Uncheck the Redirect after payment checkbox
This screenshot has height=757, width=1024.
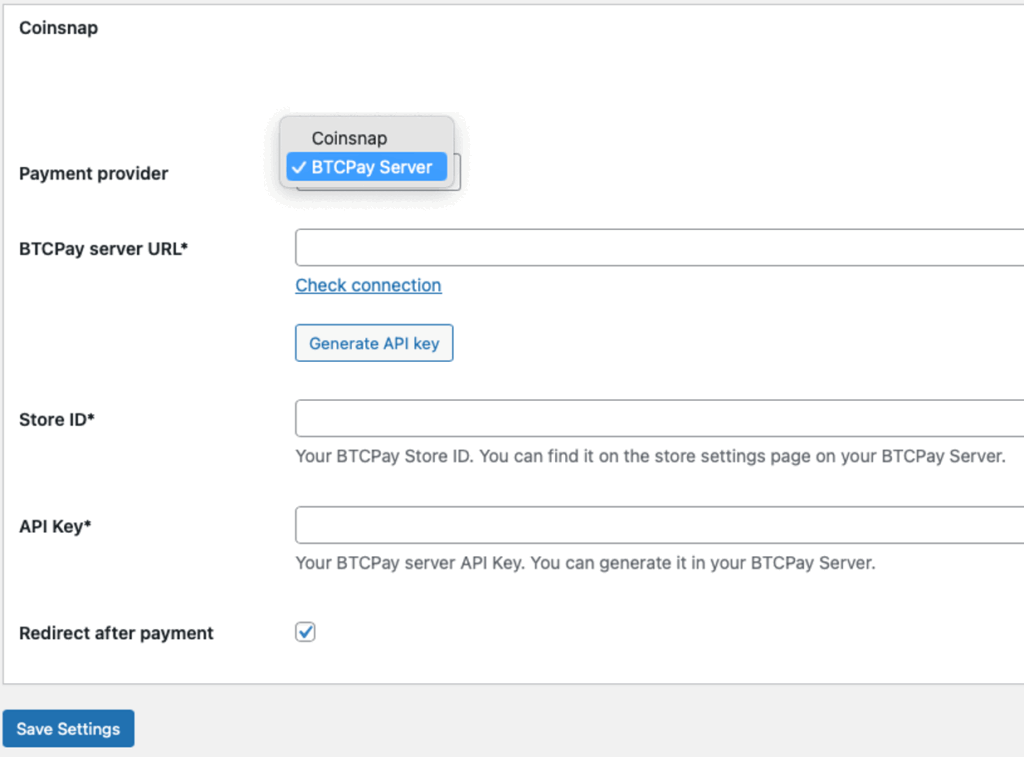(305, 632)
